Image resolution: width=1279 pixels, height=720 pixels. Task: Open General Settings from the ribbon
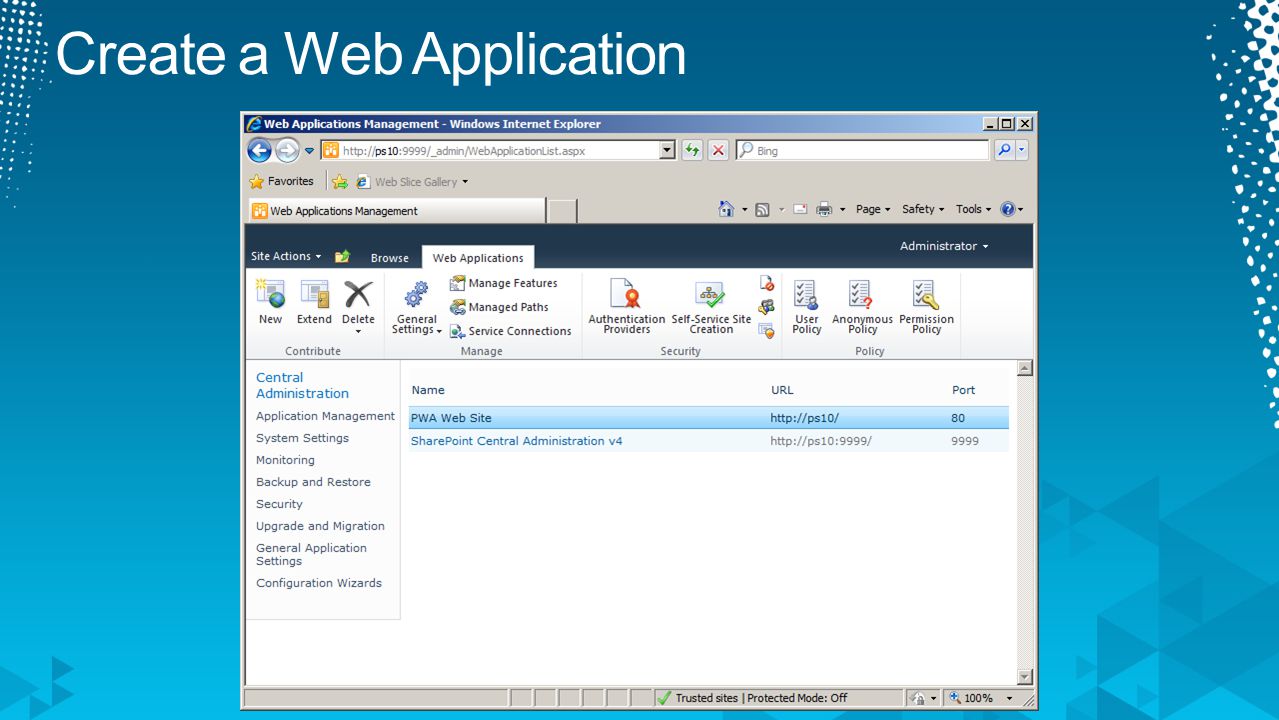pos(417,307)
